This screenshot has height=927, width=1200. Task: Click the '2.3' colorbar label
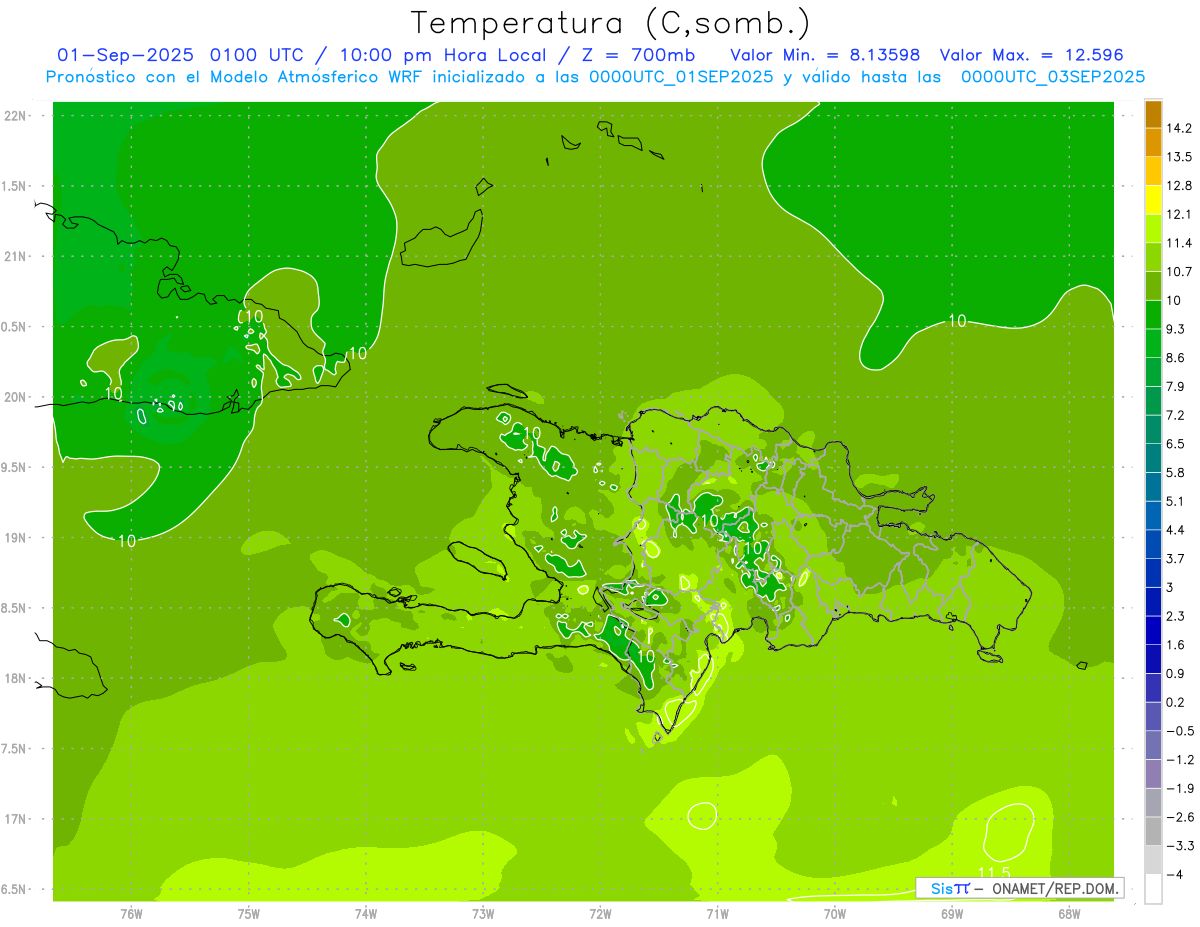point(1175,616)
